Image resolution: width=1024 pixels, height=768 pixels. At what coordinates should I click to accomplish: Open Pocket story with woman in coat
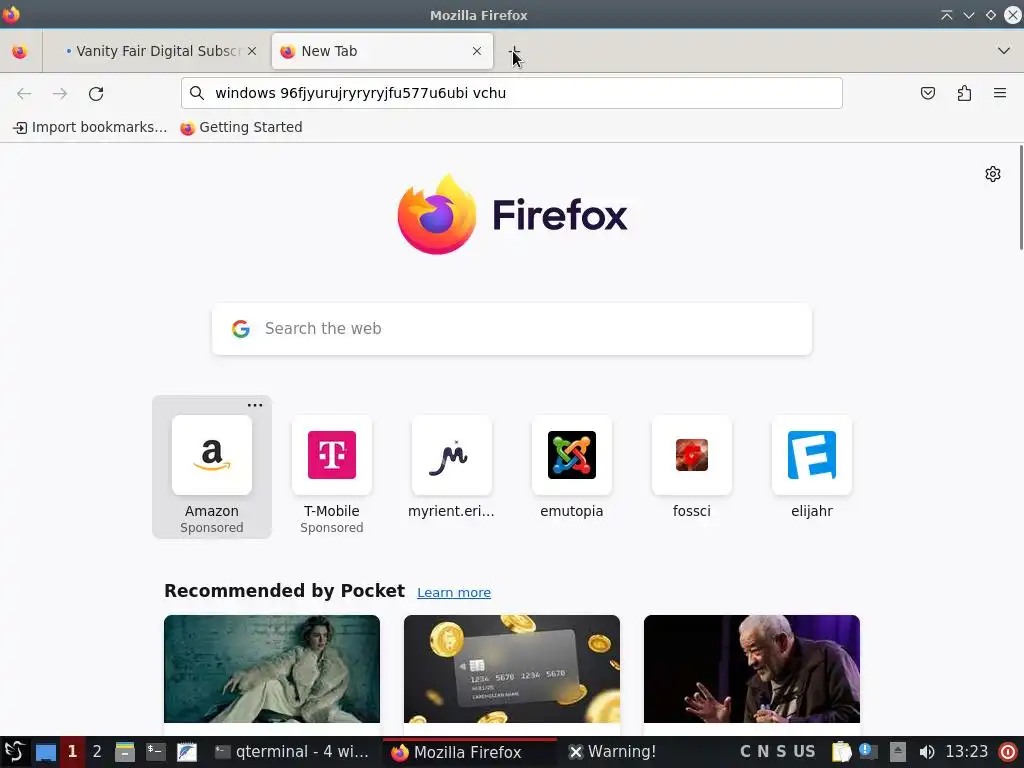pos(272,669)
